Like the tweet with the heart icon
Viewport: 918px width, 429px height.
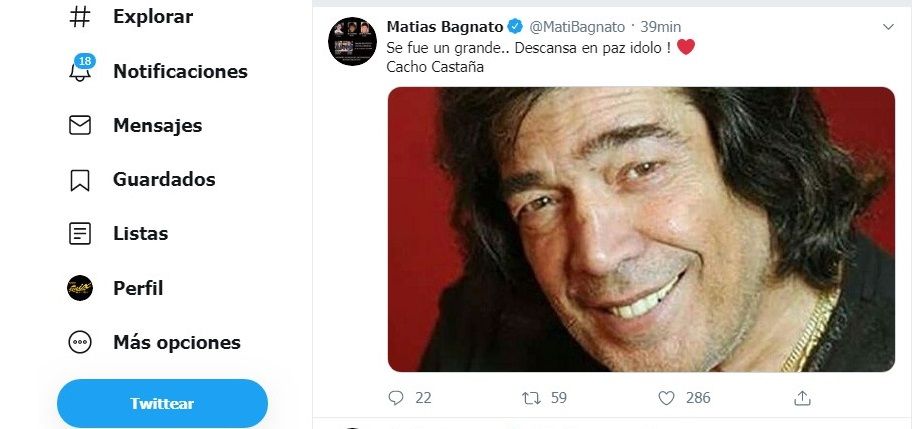coord(667,398)
